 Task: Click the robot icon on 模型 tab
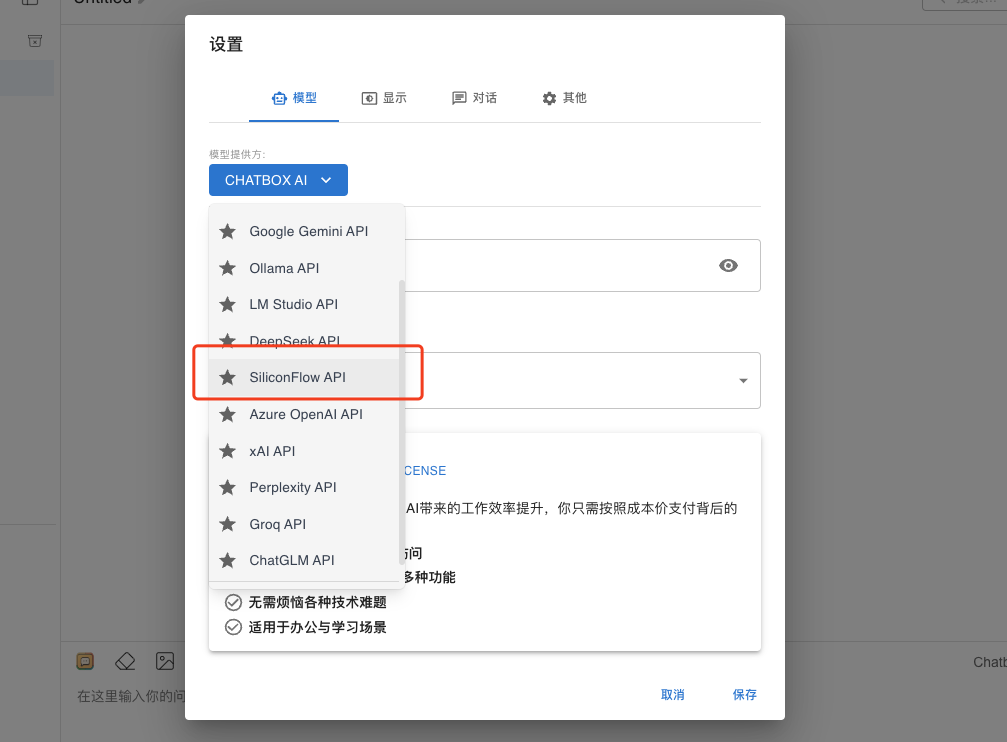click(279, 98)
